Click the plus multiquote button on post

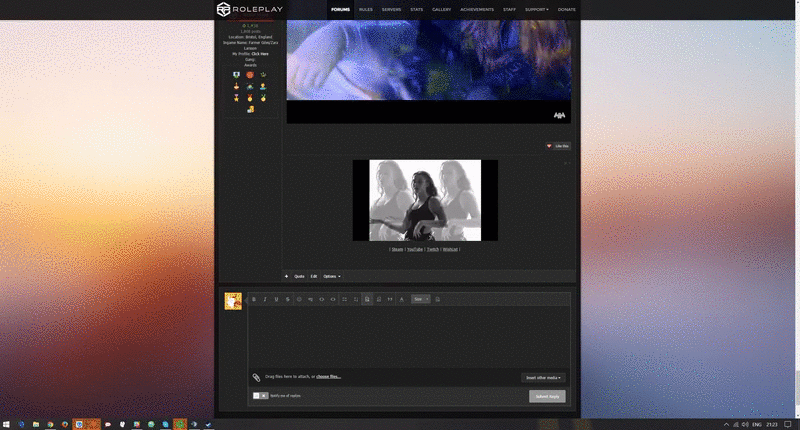pos(286,276)
